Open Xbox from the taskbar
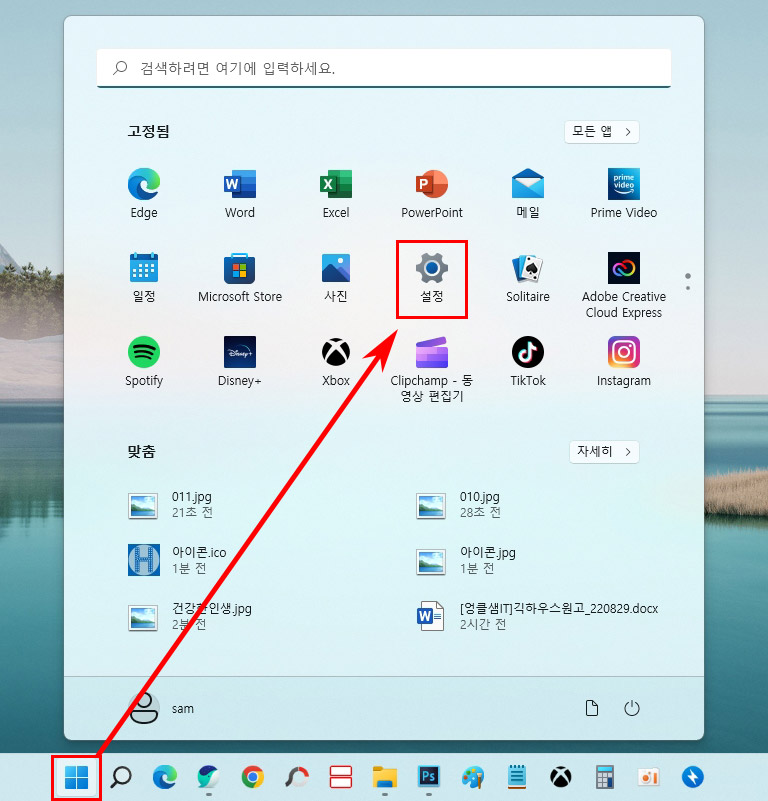The height and width of the screenshot is (801, 768). (x=561, y=777)
